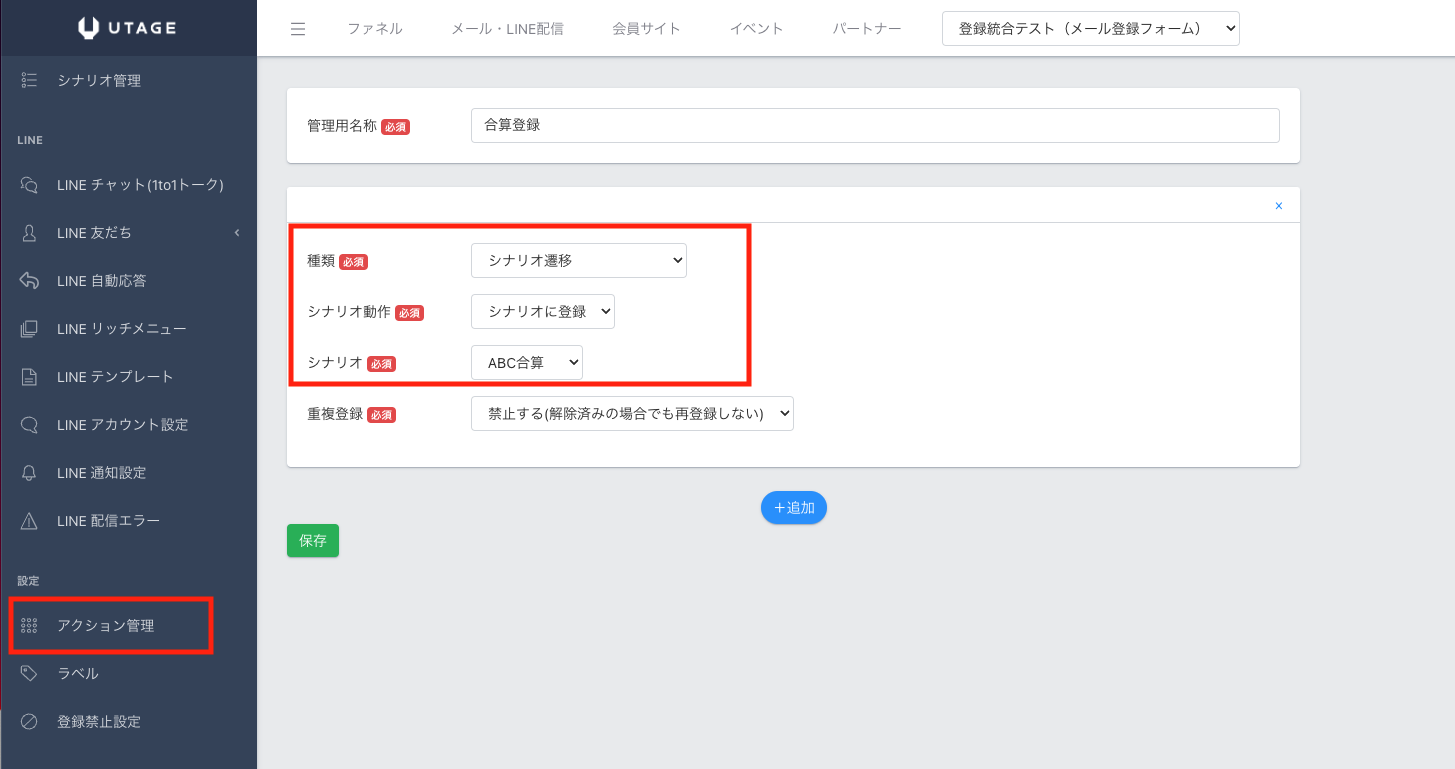Screen dimensions: 1455x769
Task: Open the 種類 dropdown showing シナリオ遷移
Action: click(578, 261)
